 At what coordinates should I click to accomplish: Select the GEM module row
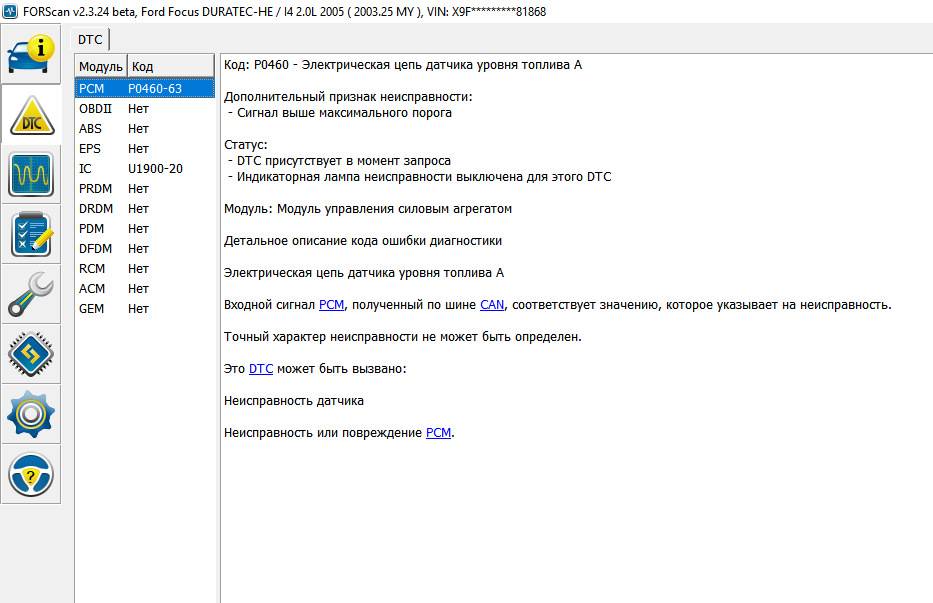145,309
